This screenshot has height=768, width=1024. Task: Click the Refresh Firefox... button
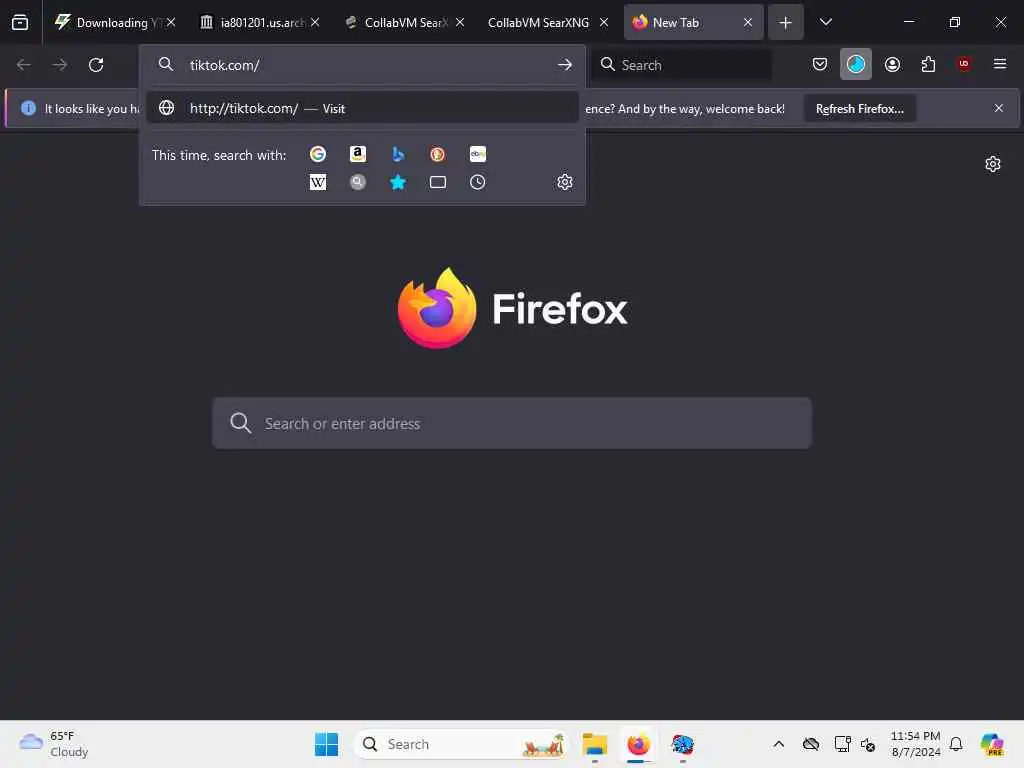click(859, 108)
